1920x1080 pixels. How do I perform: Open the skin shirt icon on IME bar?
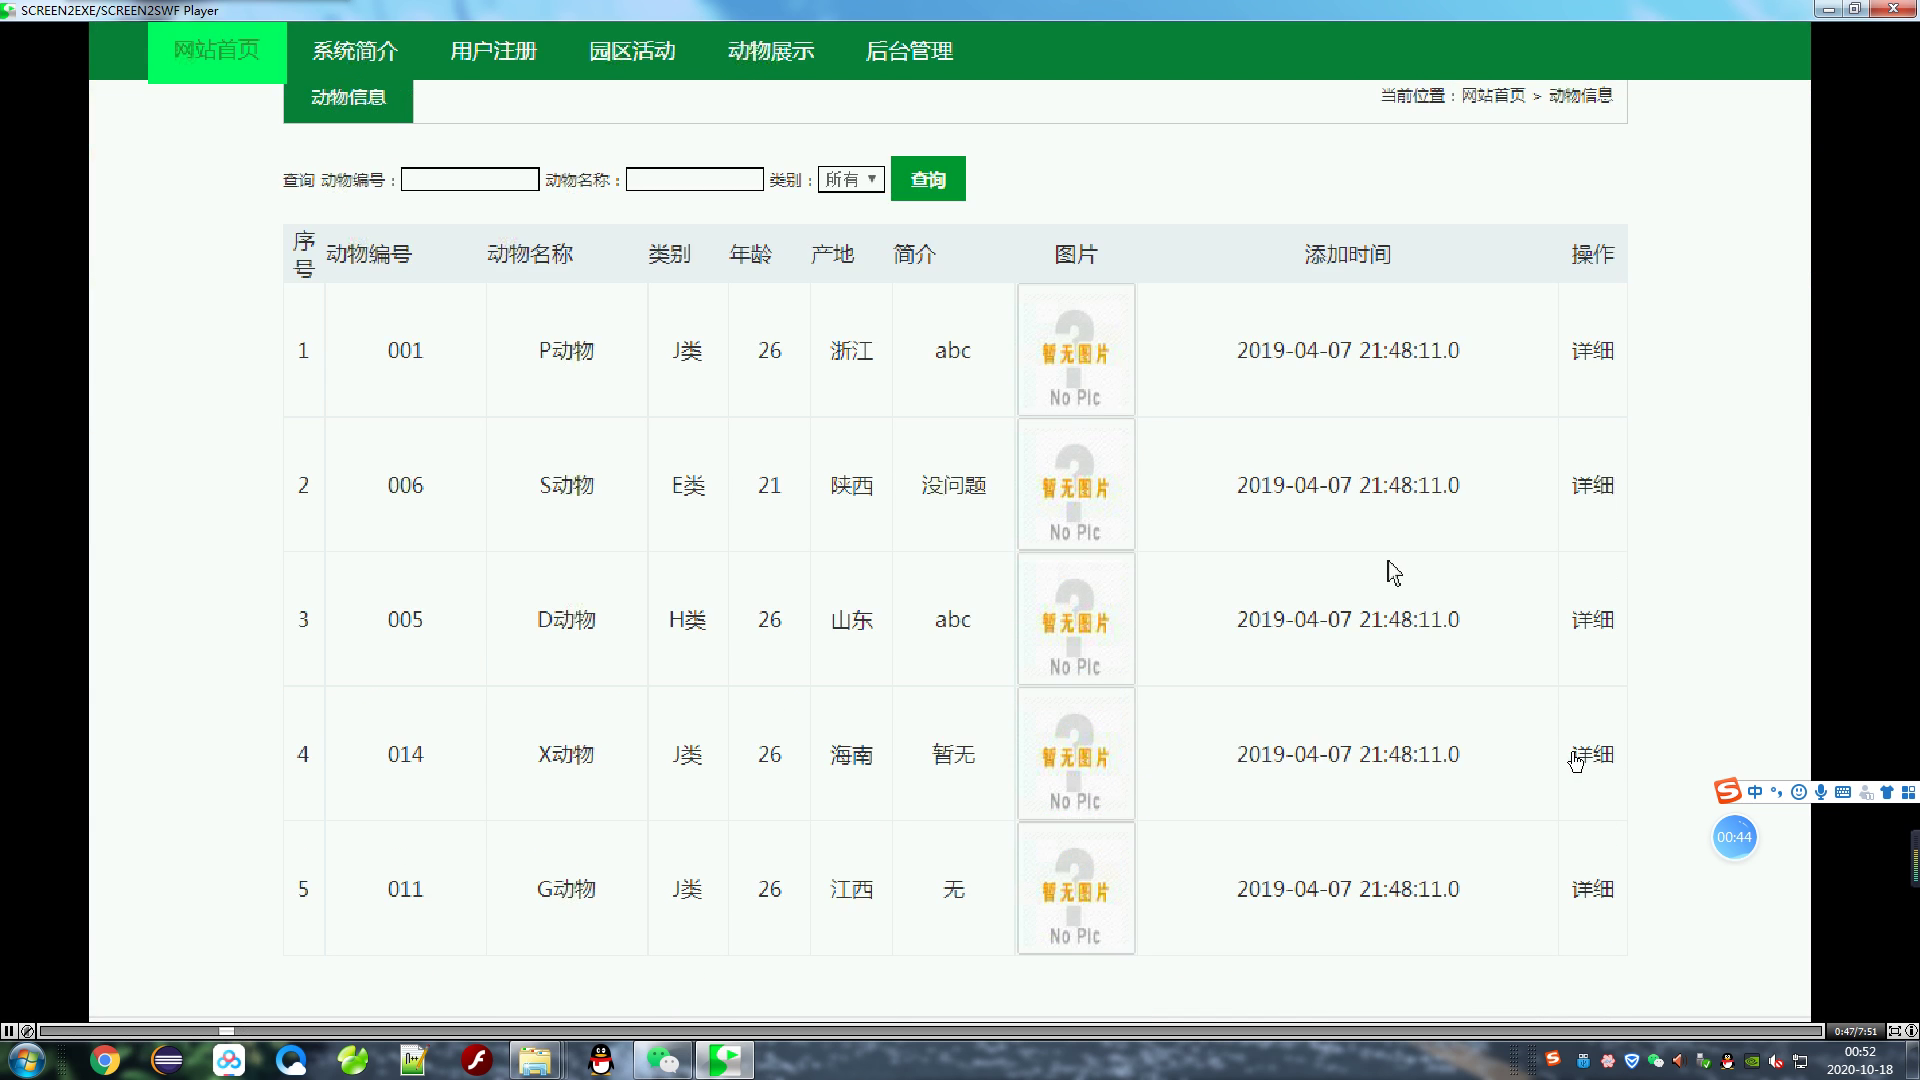click(1887, 792)
